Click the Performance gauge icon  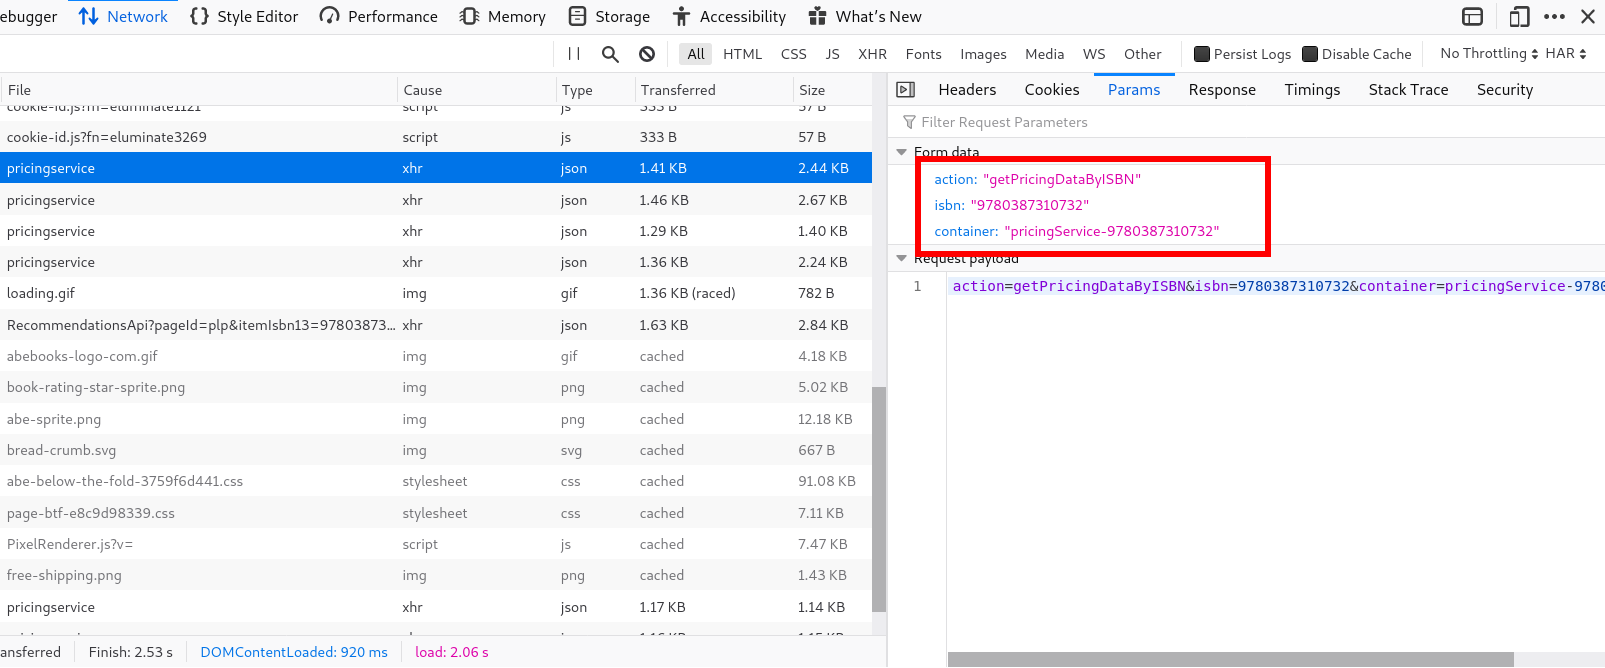click(x=329, y=16)
